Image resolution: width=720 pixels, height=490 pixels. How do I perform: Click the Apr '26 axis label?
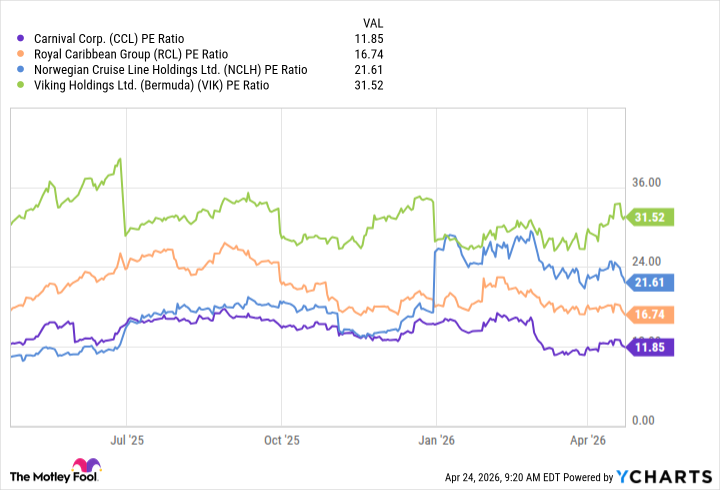[588, 439]
